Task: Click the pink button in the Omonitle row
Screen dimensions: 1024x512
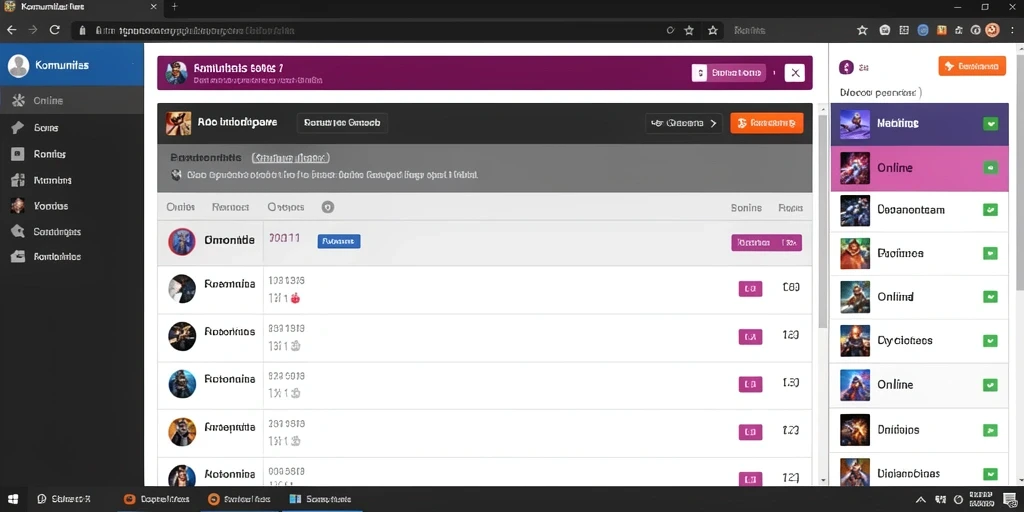Action: click(x=767, y=242)
